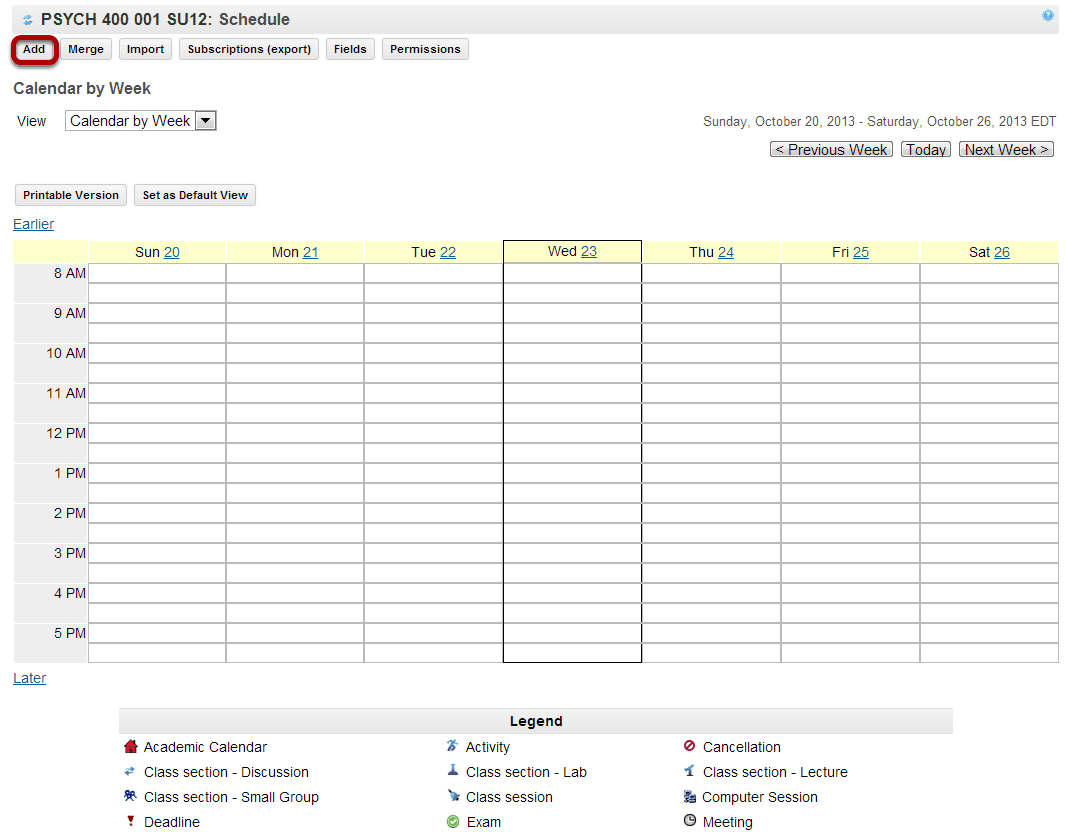The image size is (1066, 832).
Task: Click Set as Default View
Action: (195, 195)
